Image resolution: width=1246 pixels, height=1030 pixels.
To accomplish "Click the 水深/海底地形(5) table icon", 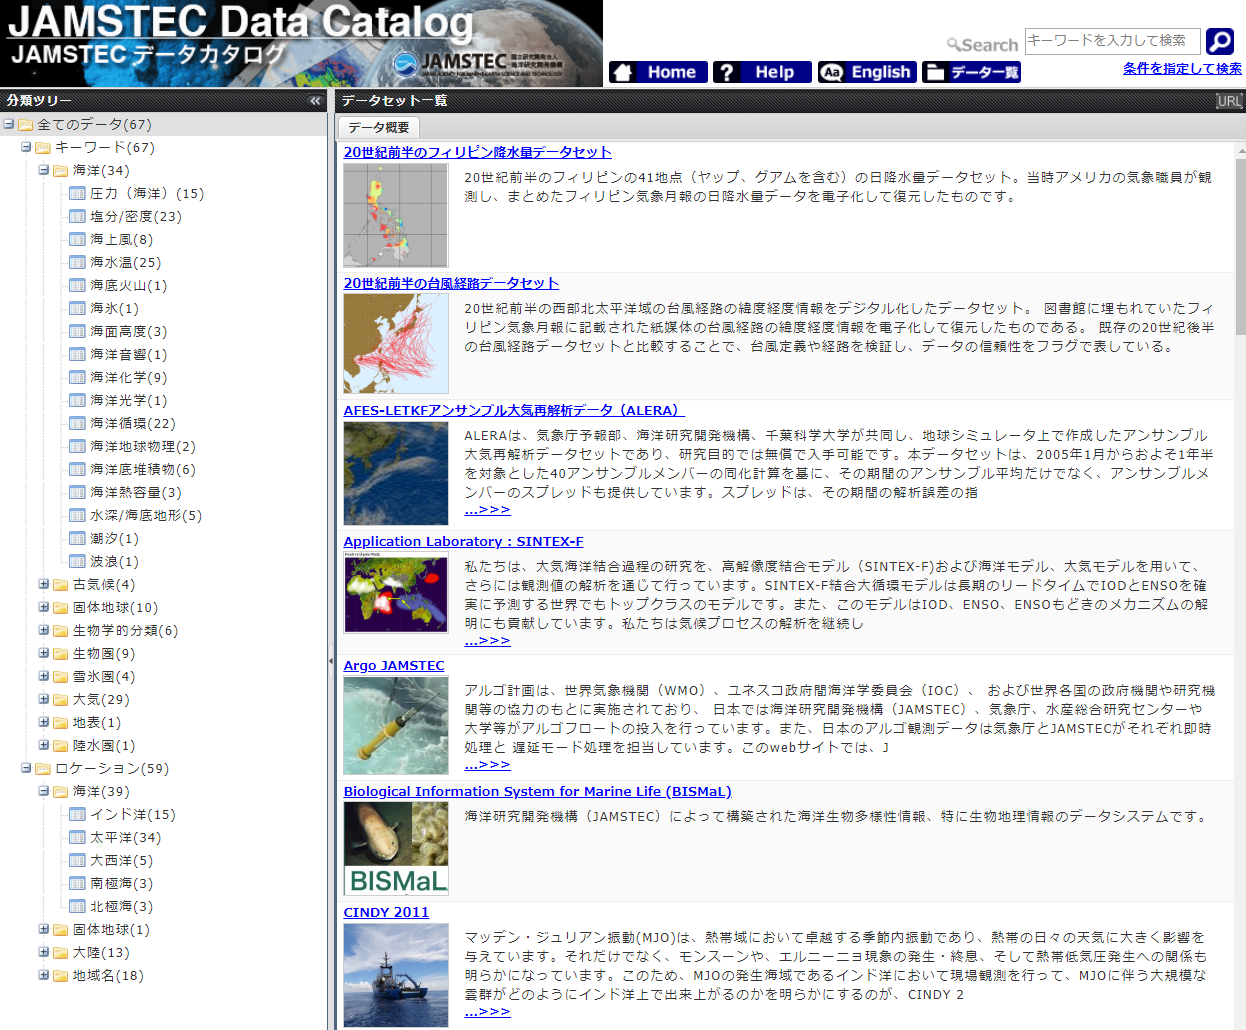I will click(x=77, y=516).
